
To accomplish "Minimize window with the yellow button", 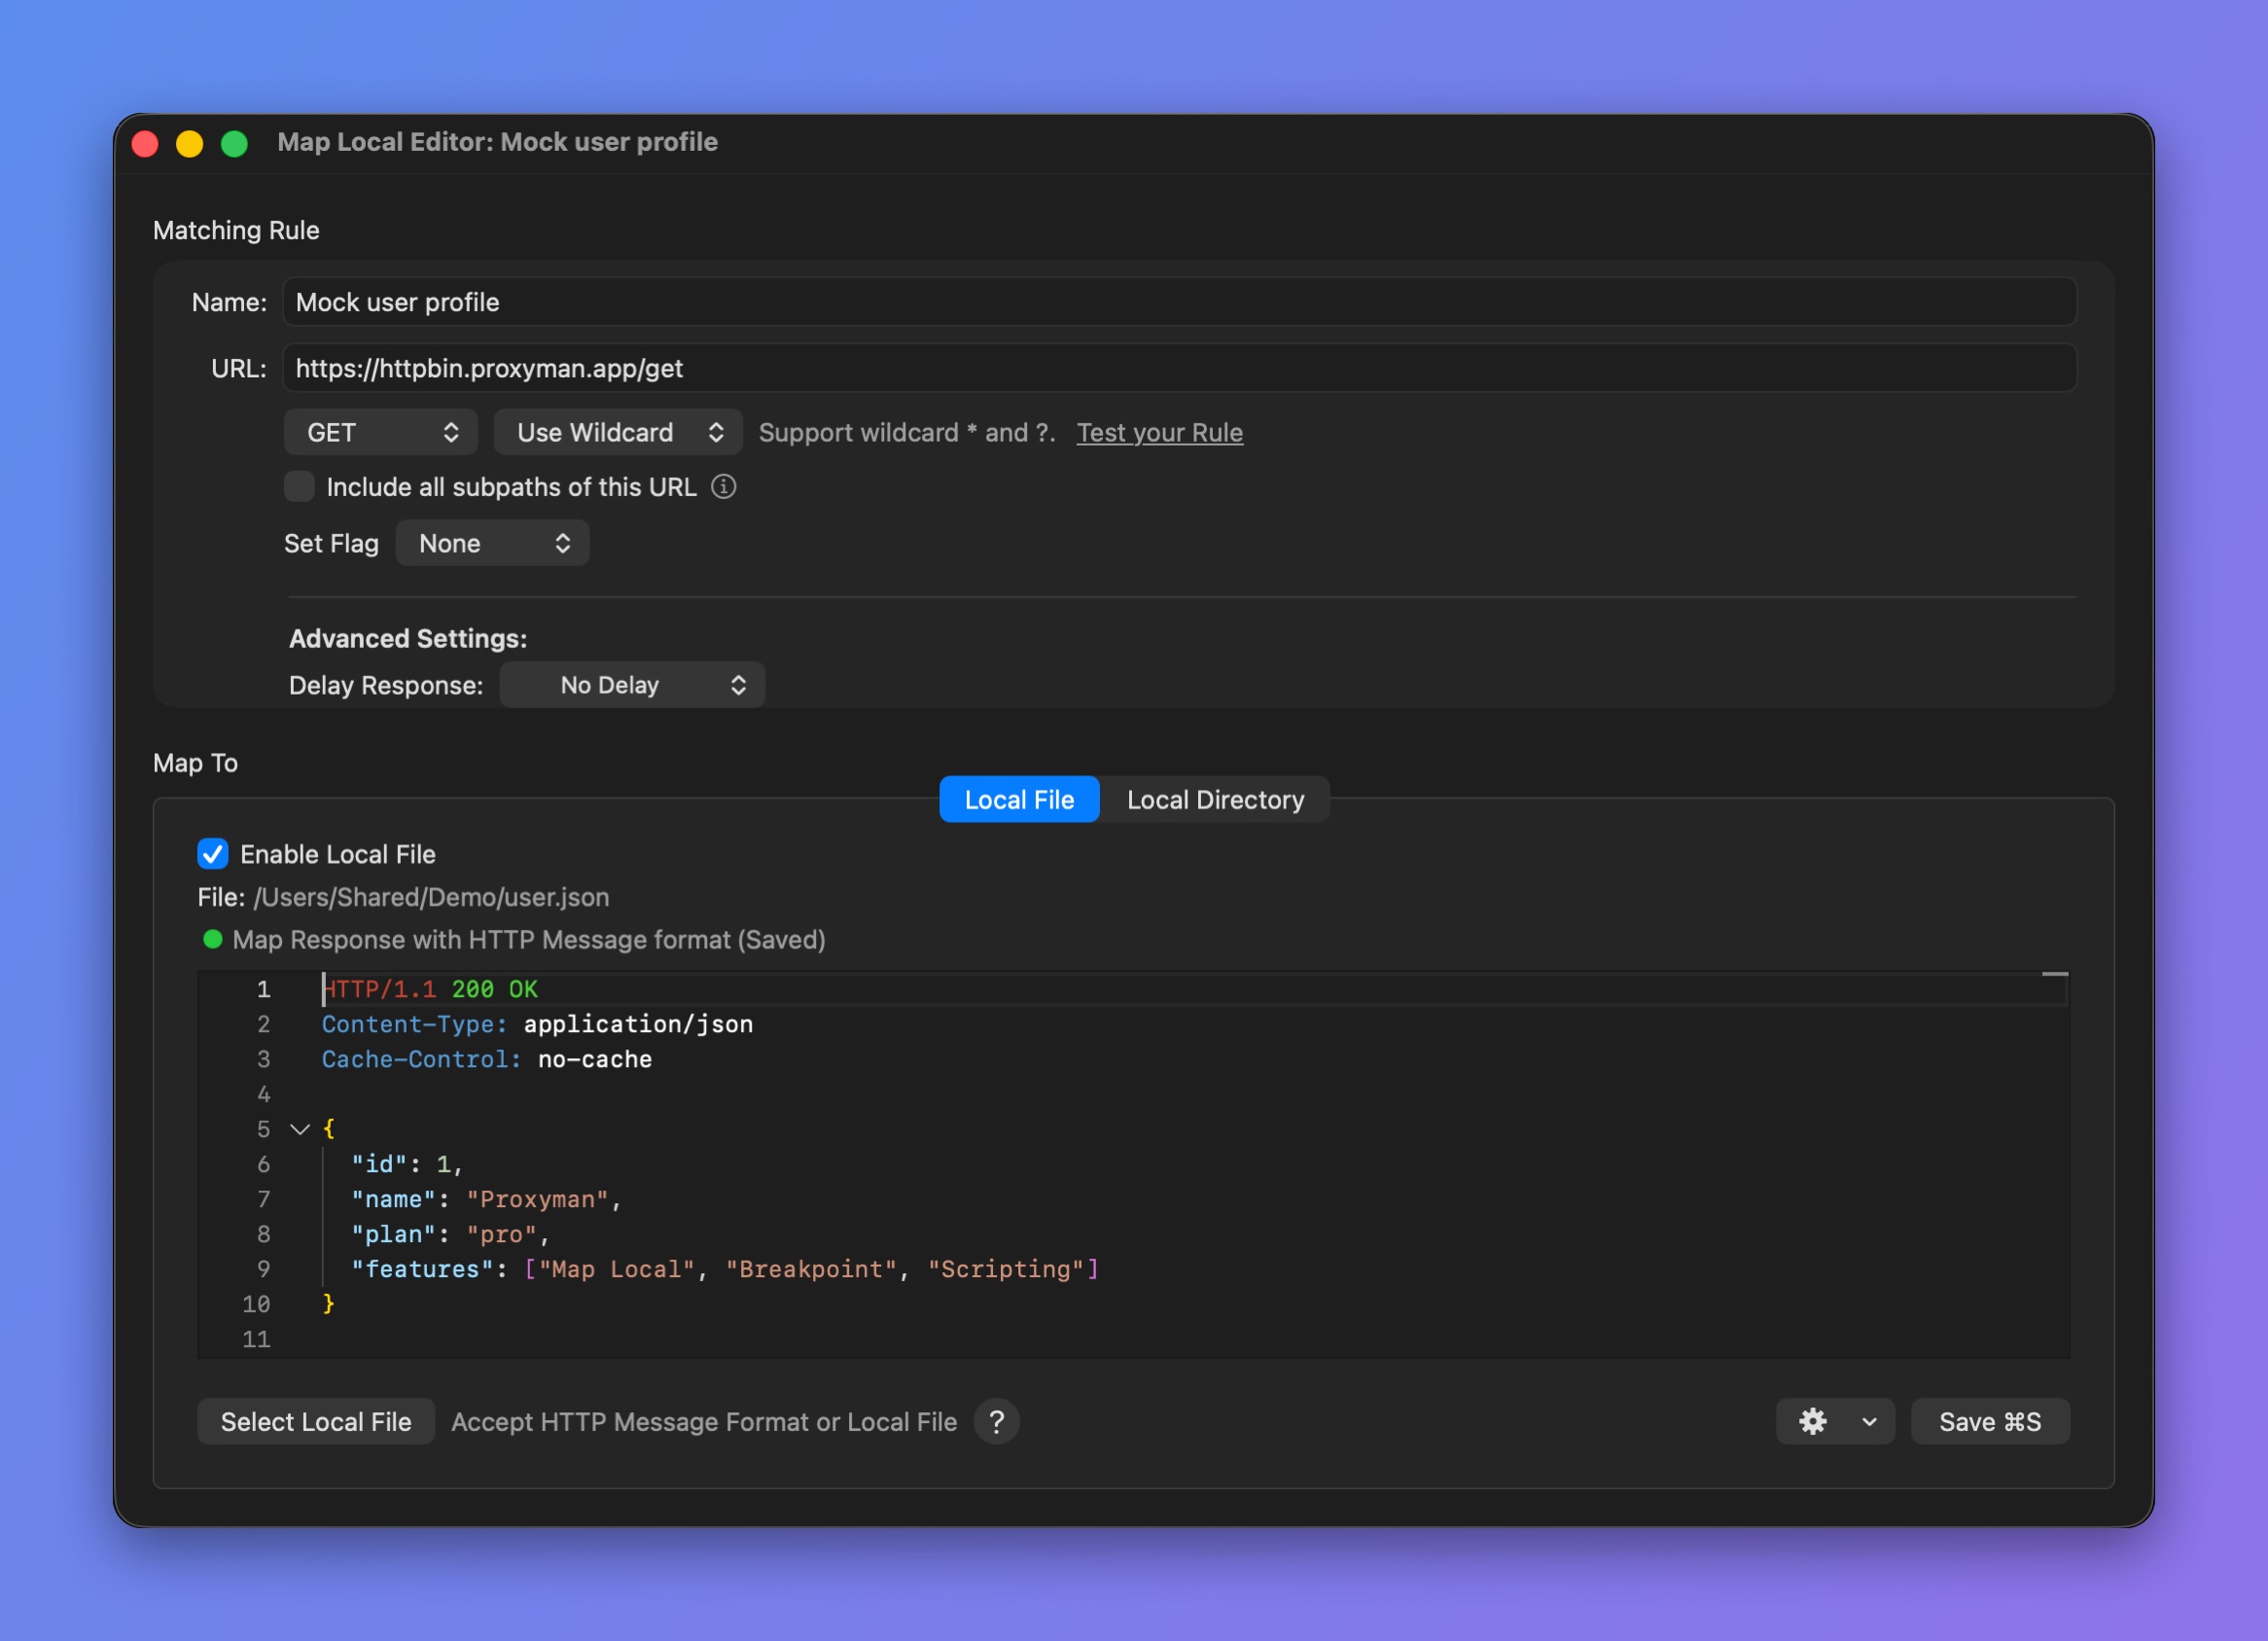I will (x=189, y=144).
